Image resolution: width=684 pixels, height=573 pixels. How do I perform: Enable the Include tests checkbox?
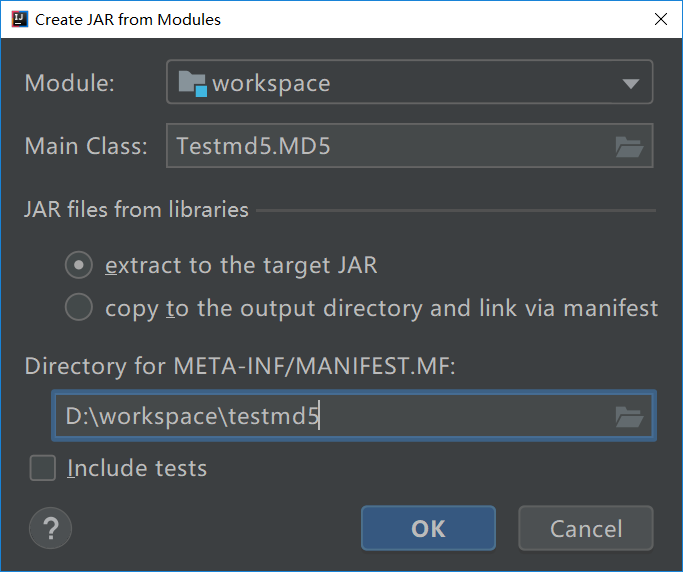[x=43, y=468]
